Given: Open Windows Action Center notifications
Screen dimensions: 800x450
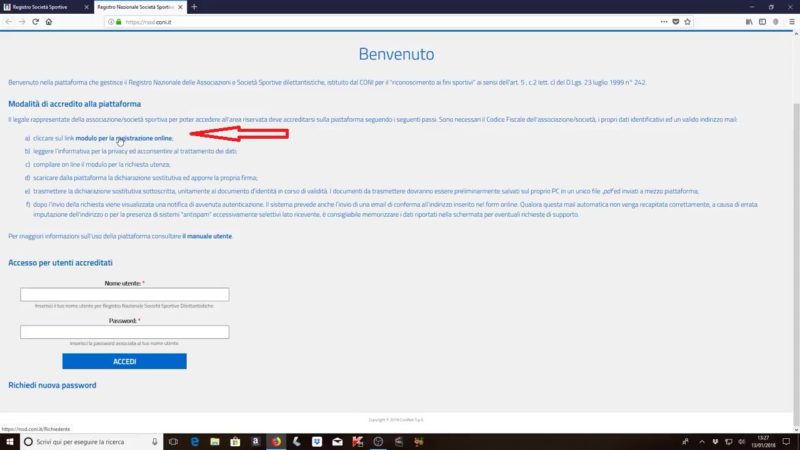Looking at the screenshot, I should click(786, 442).
